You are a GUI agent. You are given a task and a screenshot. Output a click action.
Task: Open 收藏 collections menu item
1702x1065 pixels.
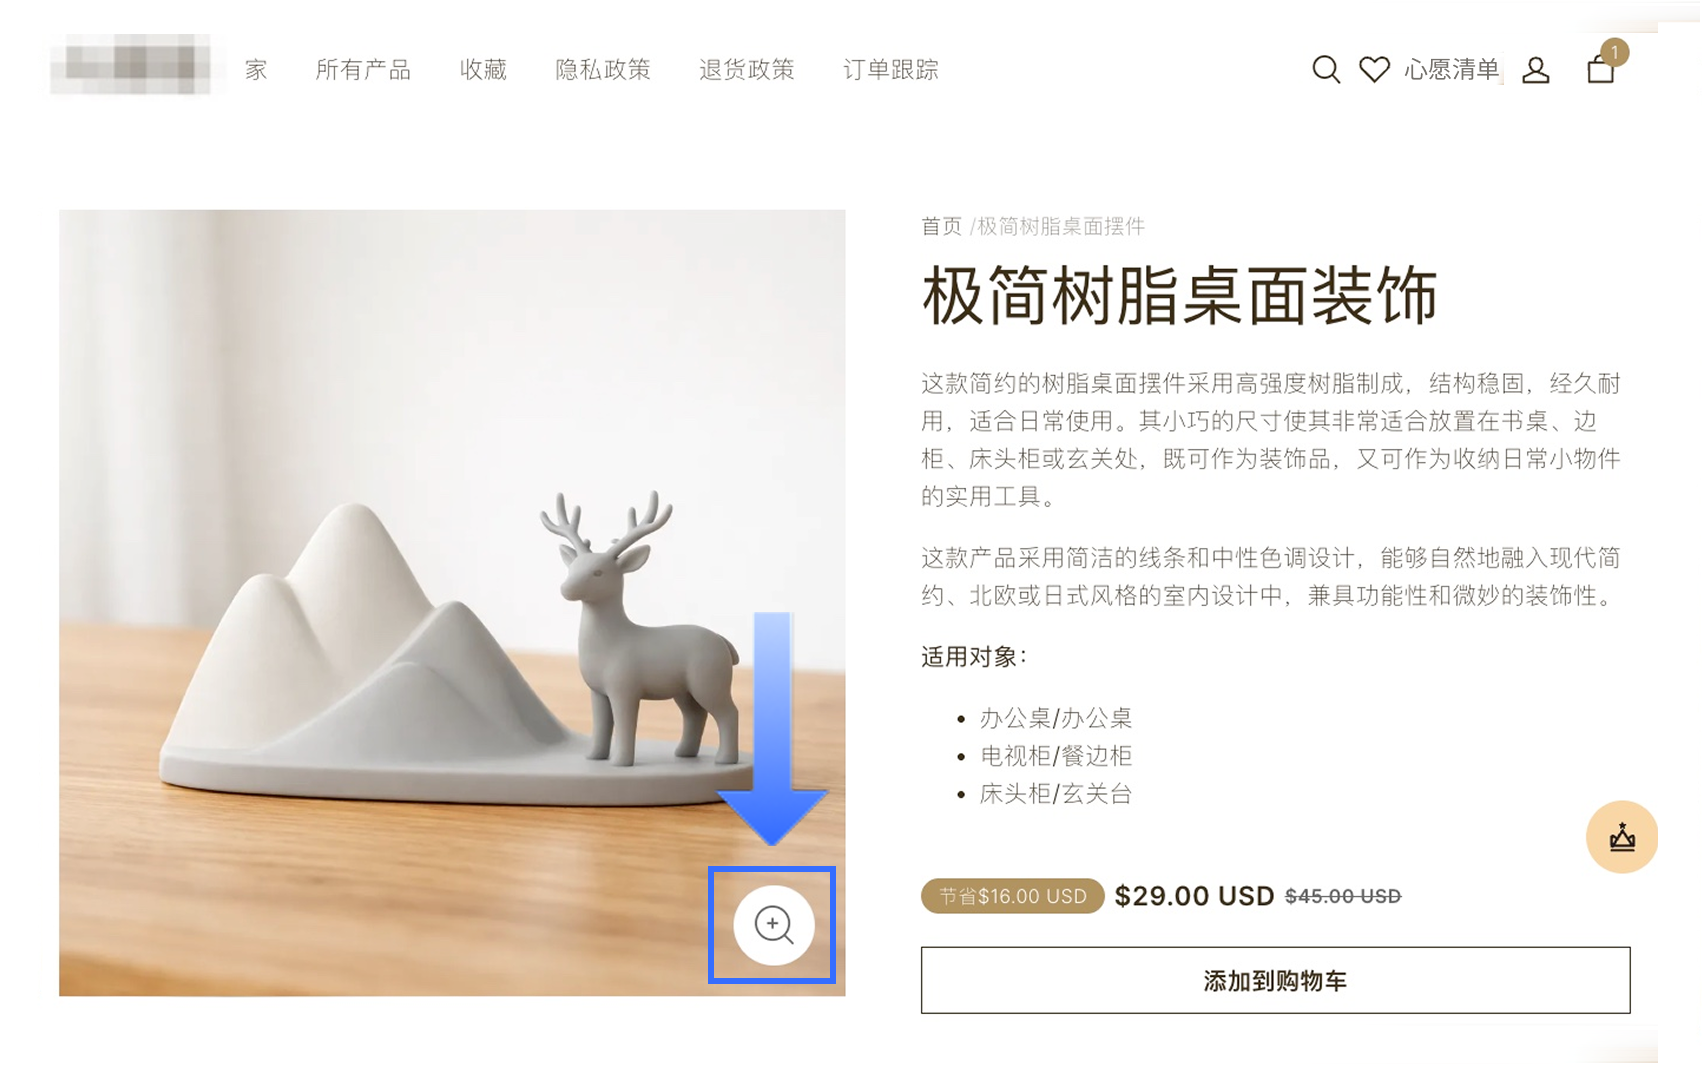pos(483,70)
